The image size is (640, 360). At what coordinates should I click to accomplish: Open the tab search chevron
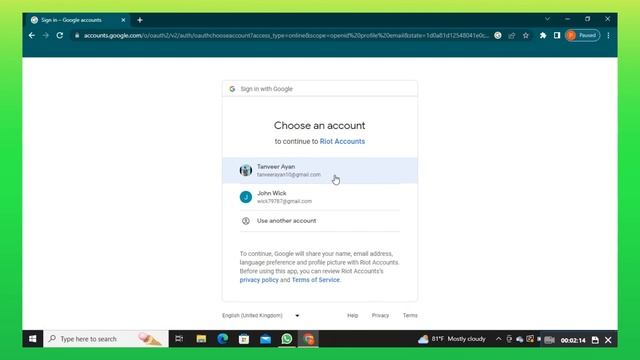[547, 19]
